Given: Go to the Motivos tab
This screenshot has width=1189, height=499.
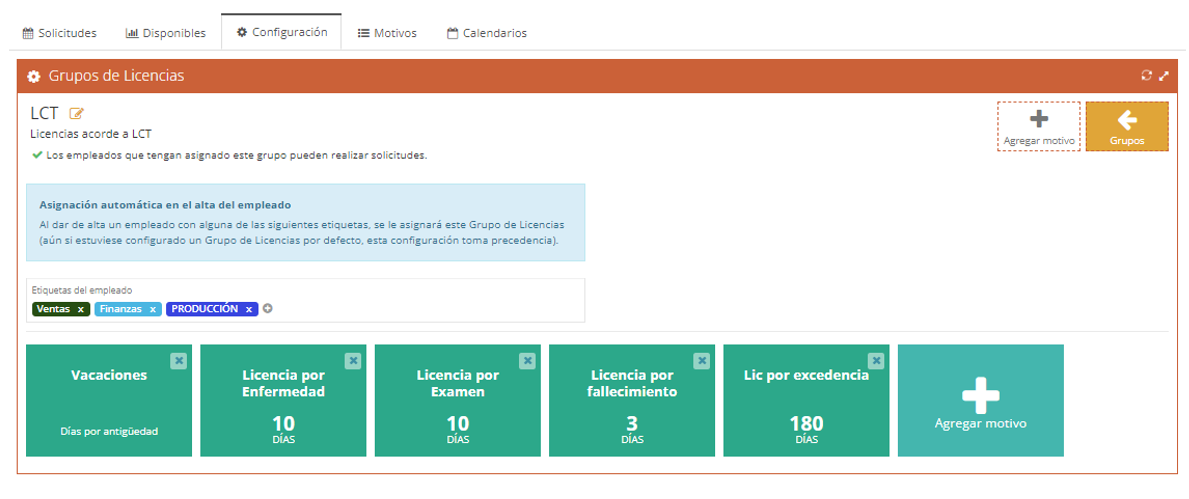Looking at the screenshot, I should 387,33.
